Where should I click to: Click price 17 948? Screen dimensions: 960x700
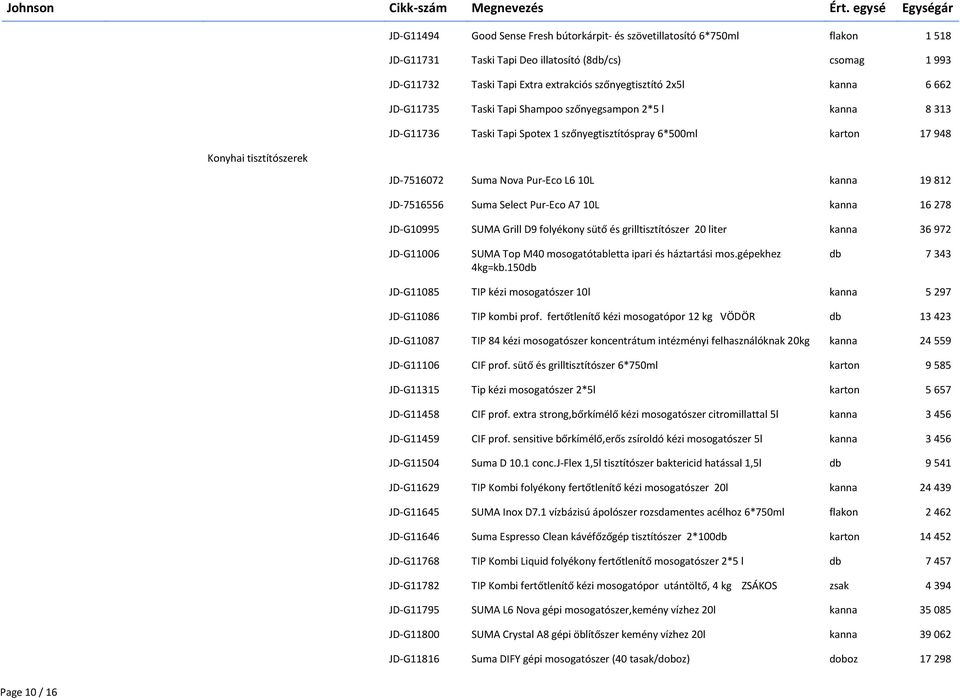[x=936, y=134]
